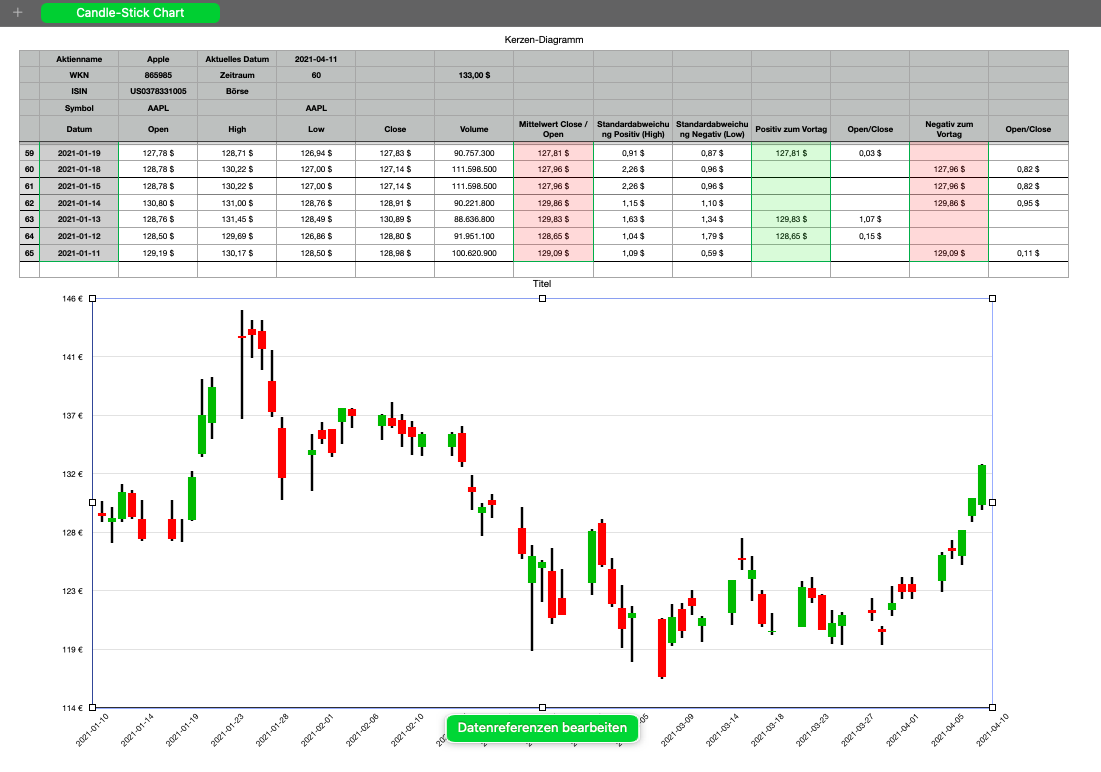Click the Volume column header cell

point(473,129)
